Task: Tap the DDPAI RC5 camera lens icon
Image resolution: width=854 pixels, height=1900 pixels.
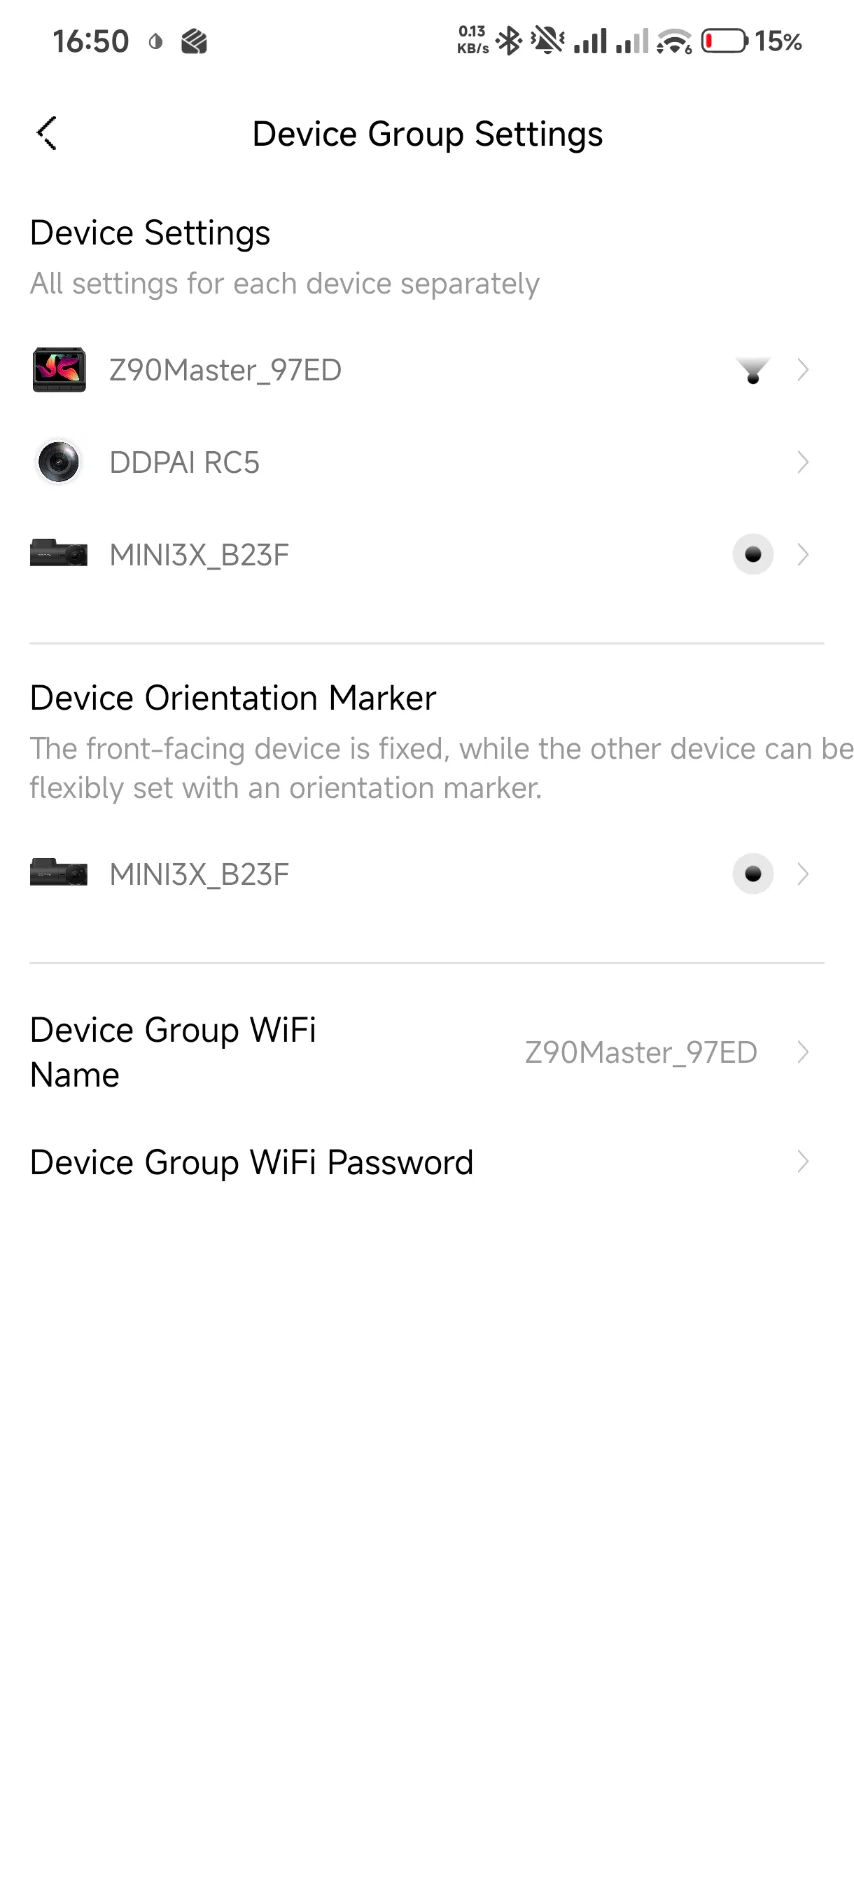Action: coord(59,462)
